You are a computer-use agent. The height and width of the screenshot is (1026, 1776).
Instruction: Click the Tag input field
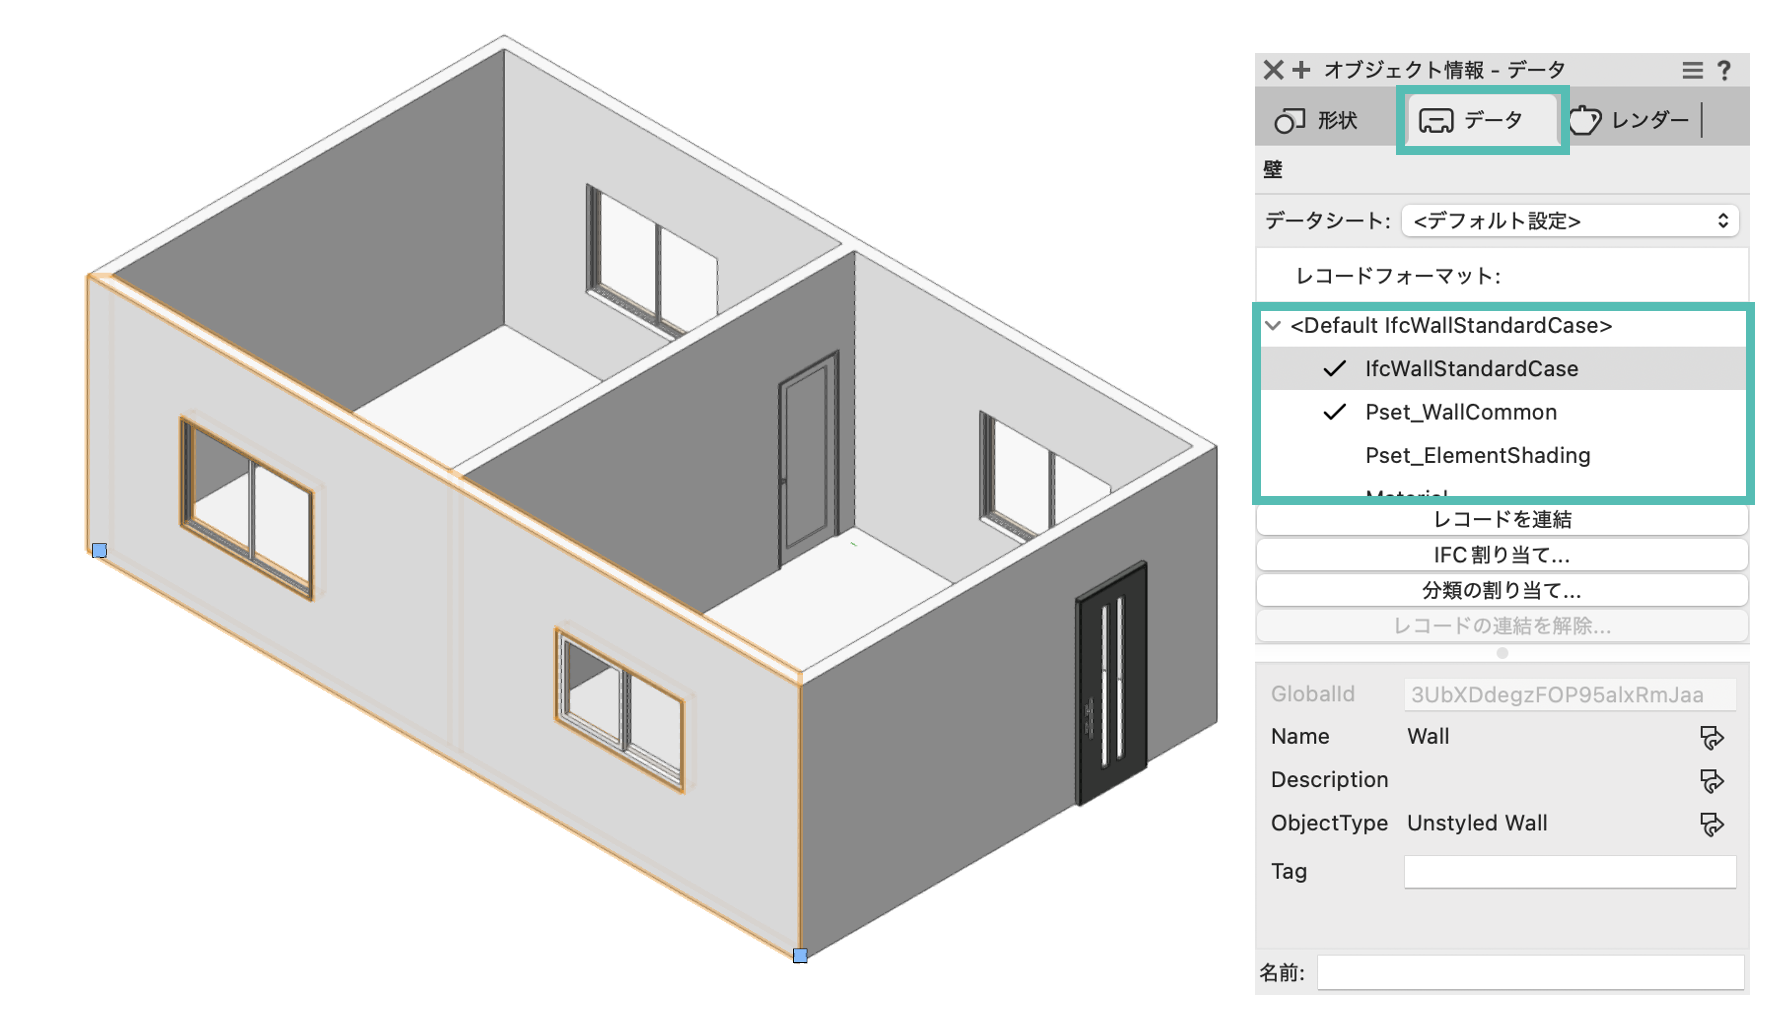coord(1569,872)
